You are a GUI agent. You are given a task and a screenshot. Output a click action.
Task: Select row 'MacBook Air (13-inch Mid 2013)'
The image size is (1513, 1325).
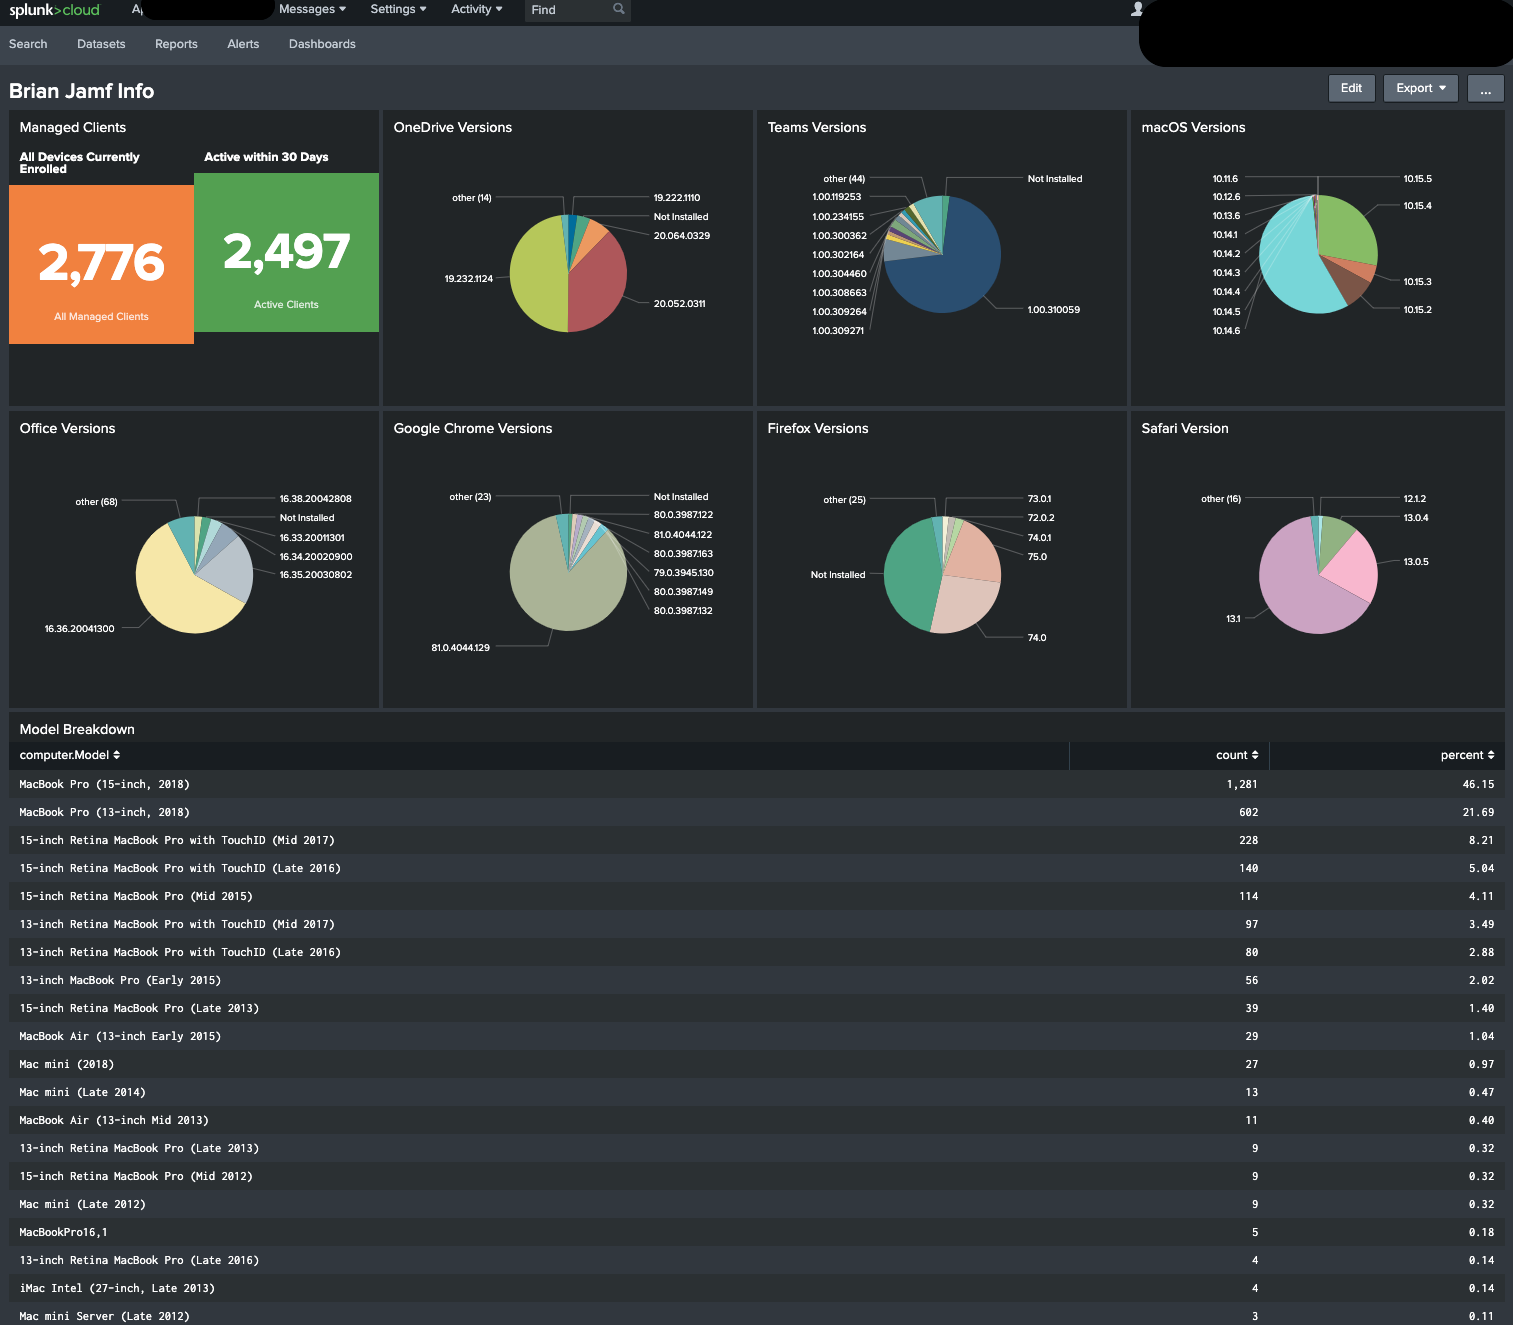click(756, 1120)
